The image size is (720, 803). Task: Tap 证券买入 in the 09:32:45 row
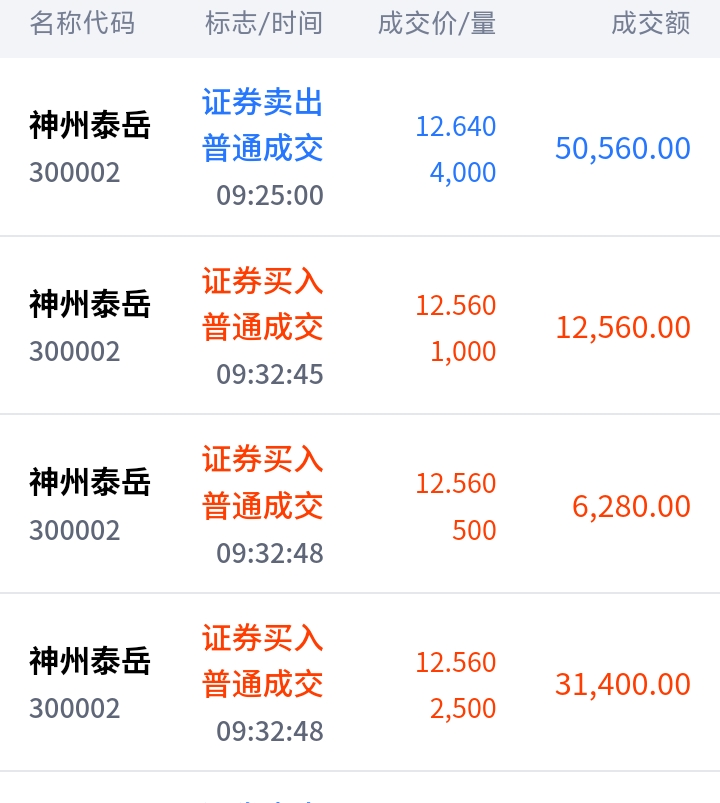(x=263, y=281)
